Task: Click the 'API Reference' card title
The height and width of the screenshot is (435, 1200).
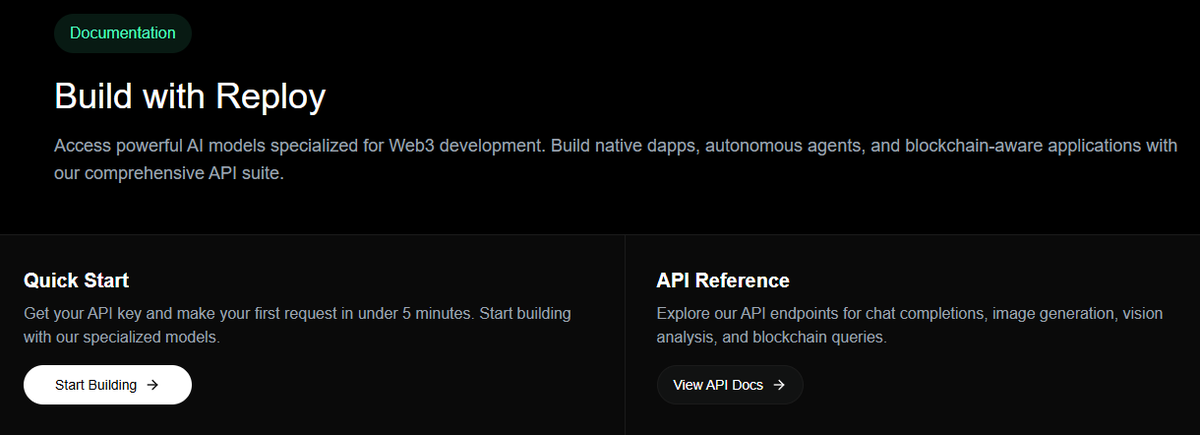Action: point(723,280)
